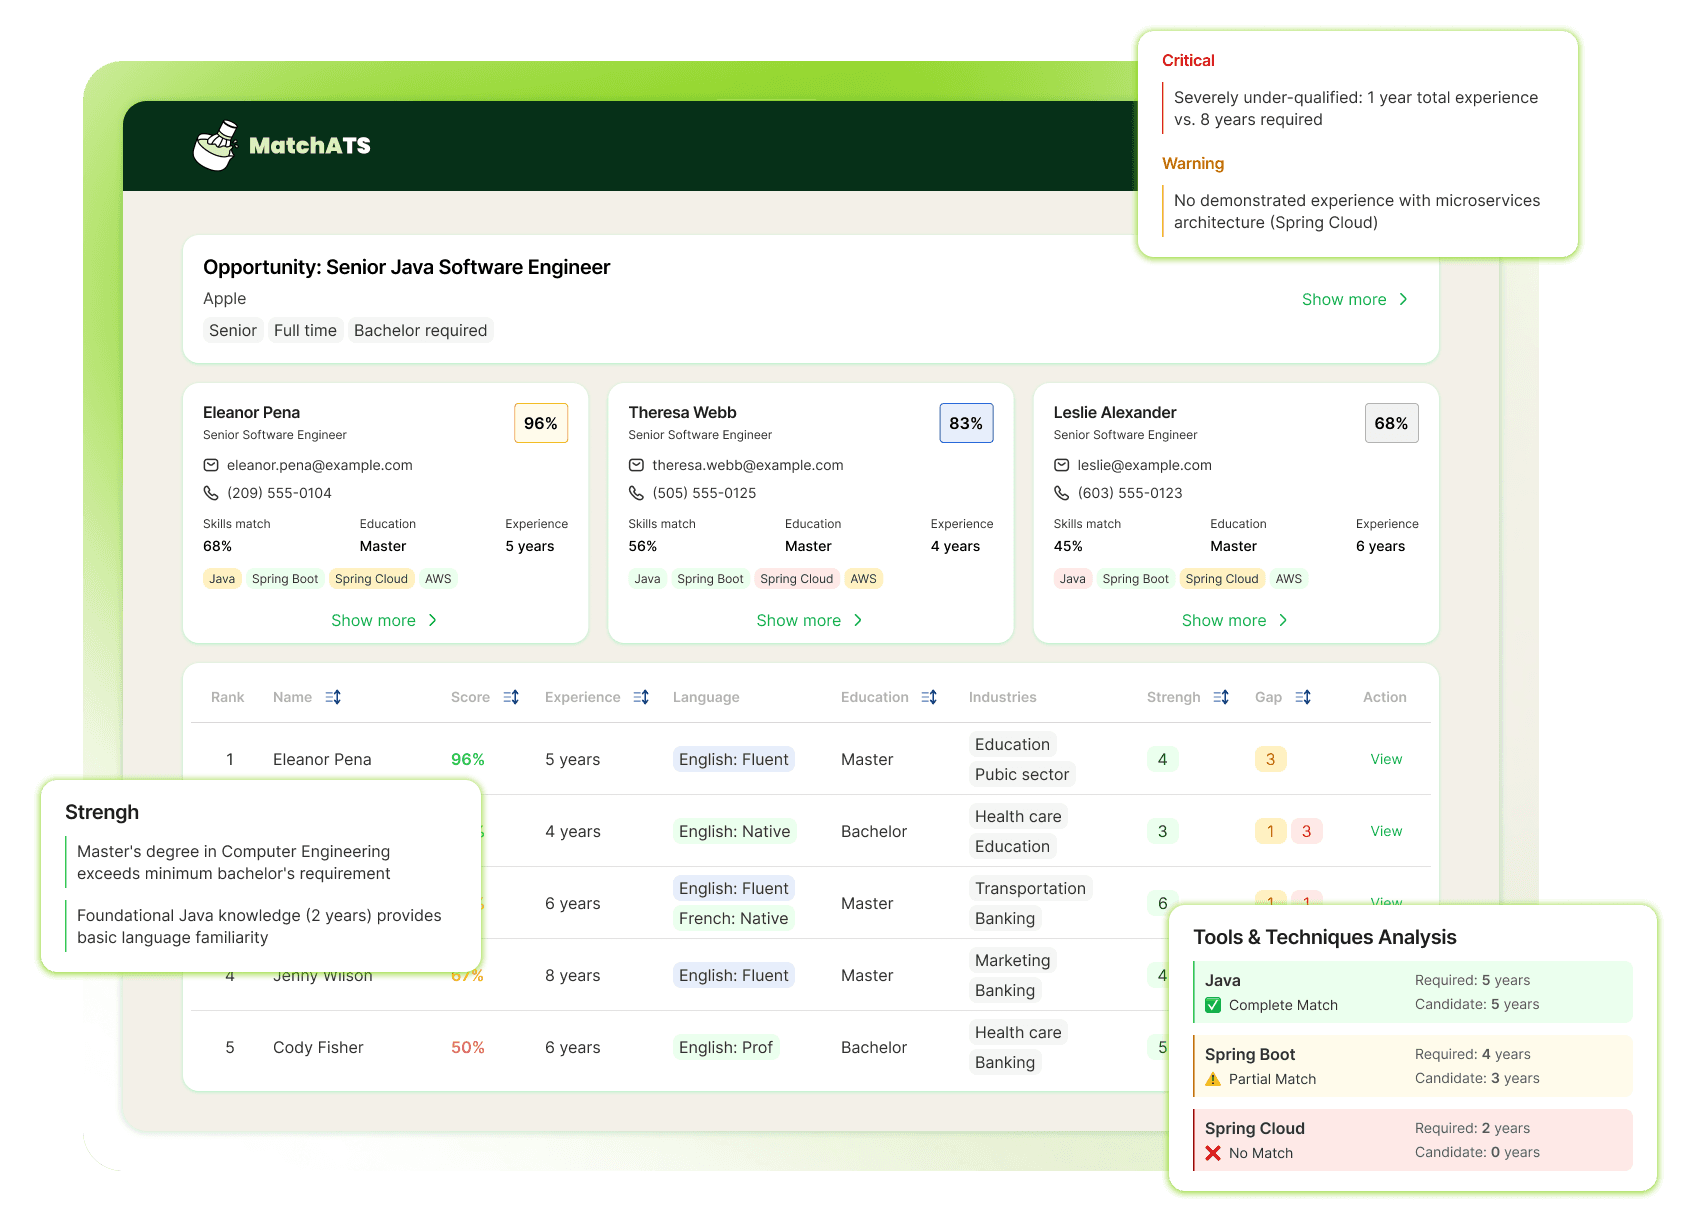
Task: Toggle sorting on the Gap column
Action: (1302, 696)
